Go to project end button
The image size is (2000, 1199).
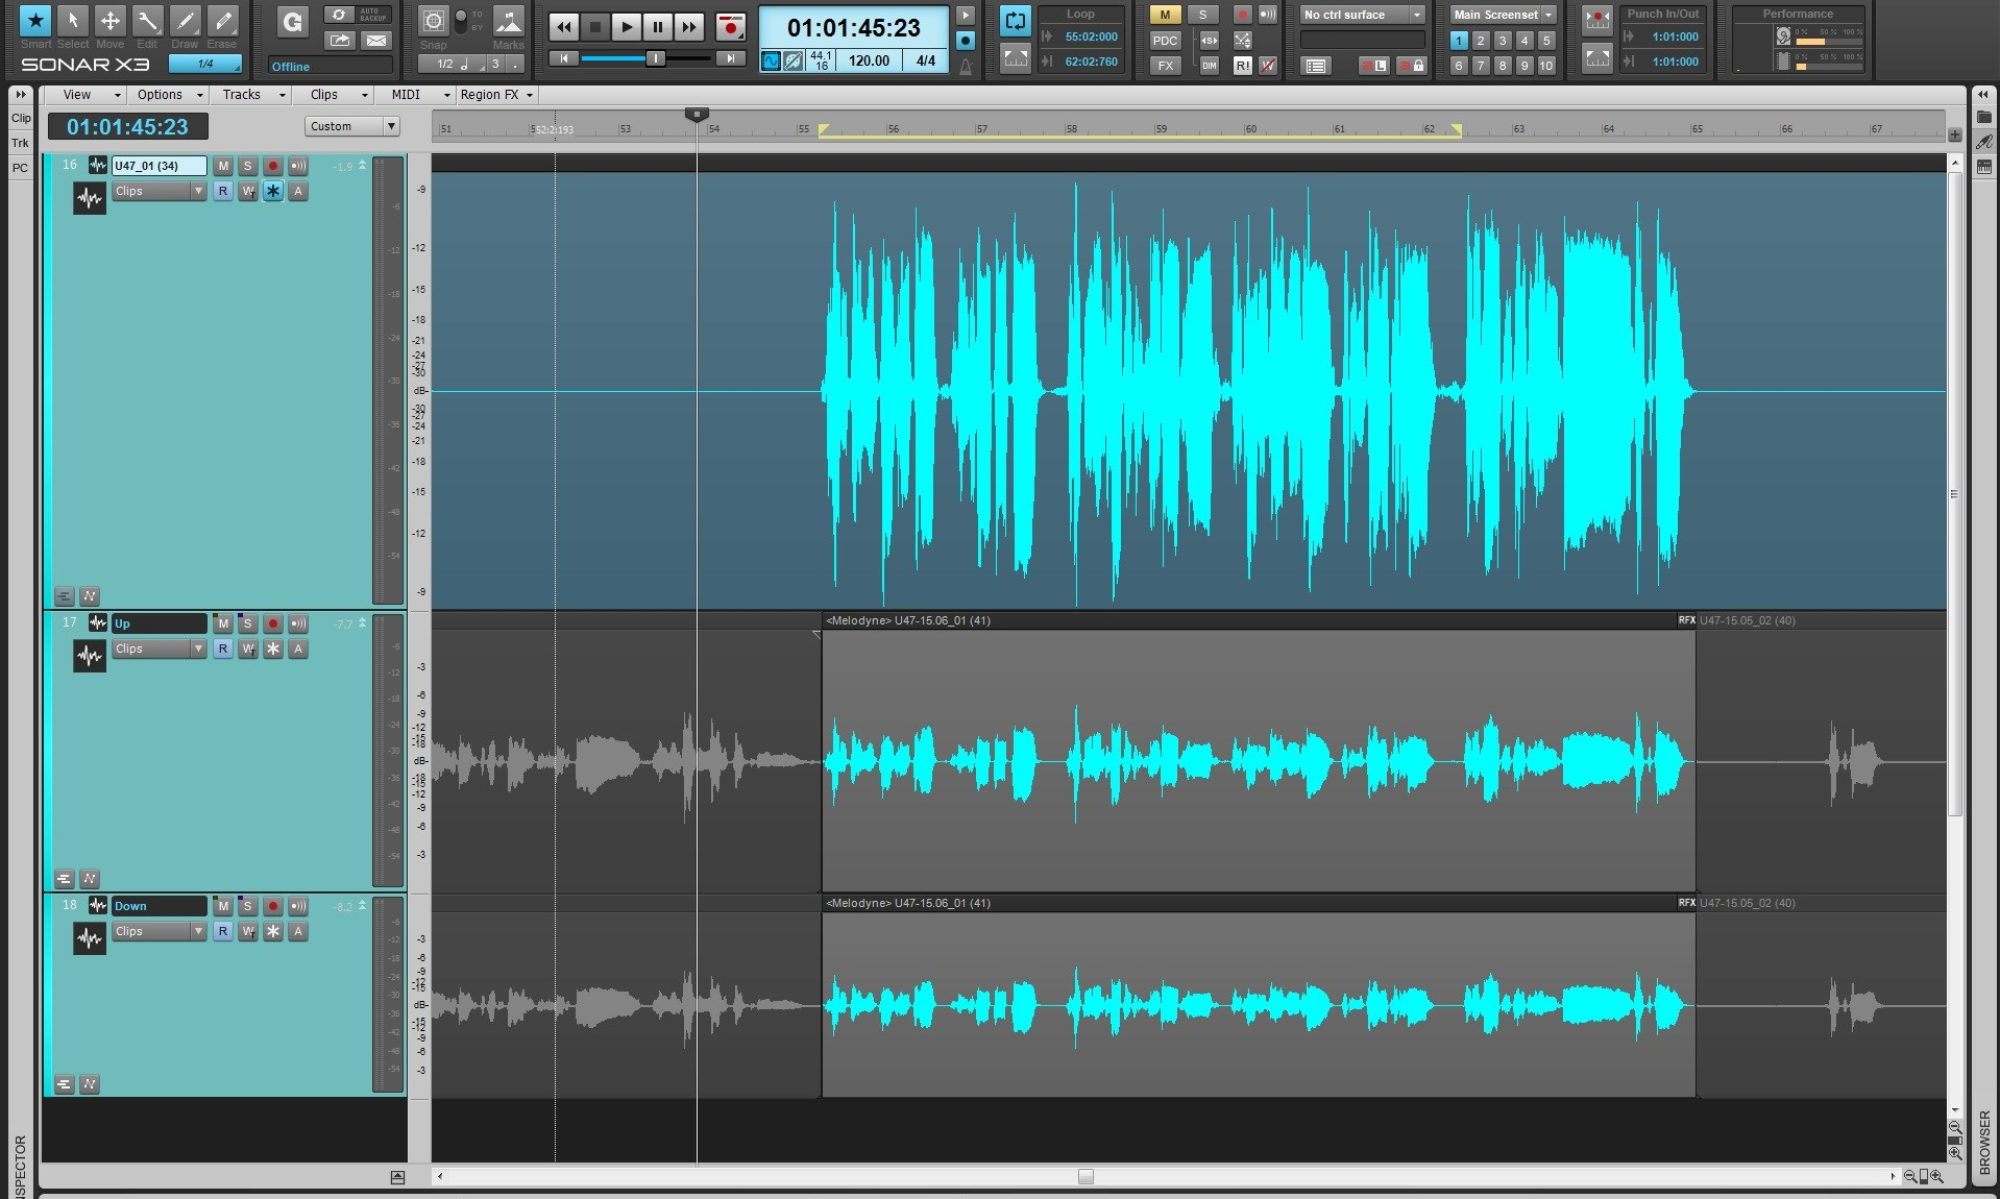click(731, 59)
